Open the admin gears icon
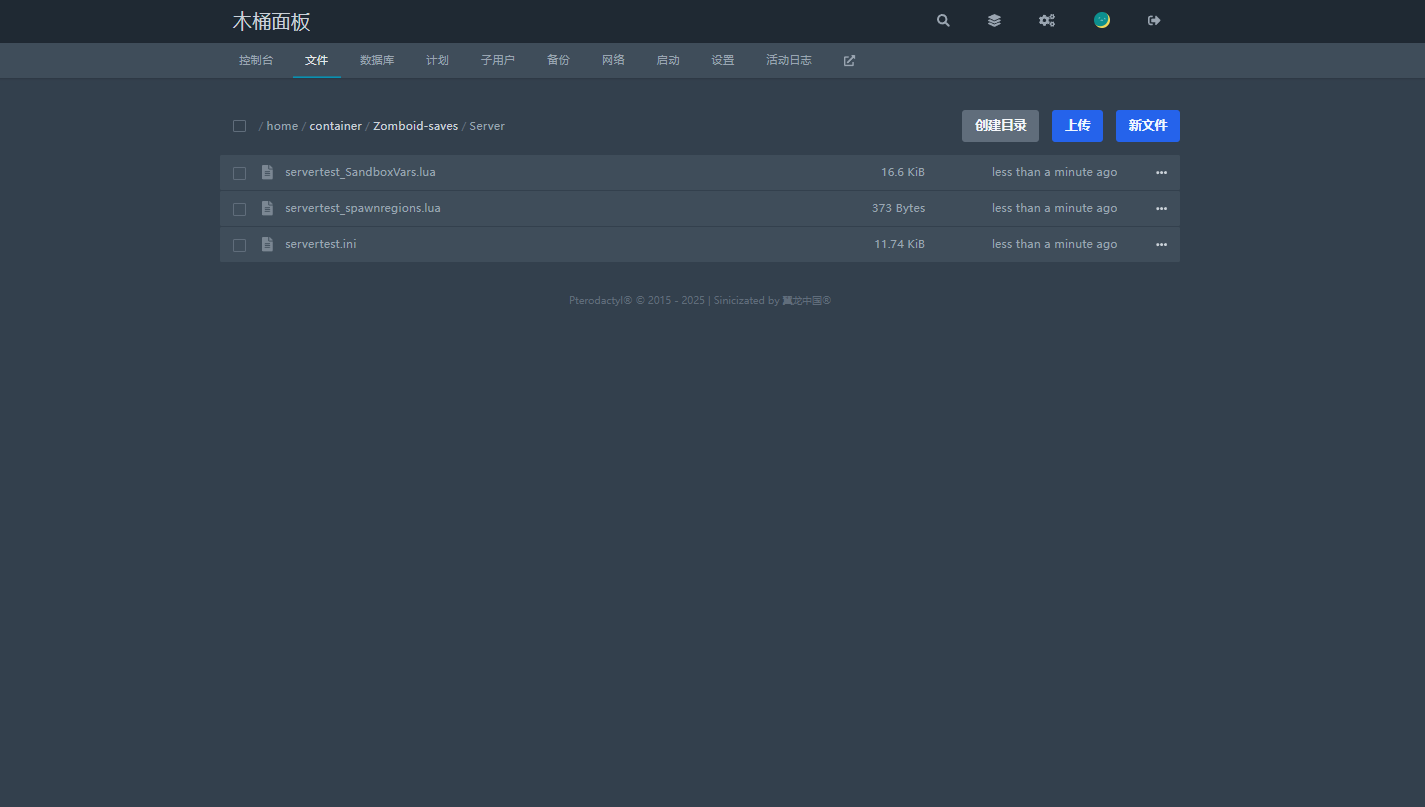1425x807 pixels. point(1046,21)
